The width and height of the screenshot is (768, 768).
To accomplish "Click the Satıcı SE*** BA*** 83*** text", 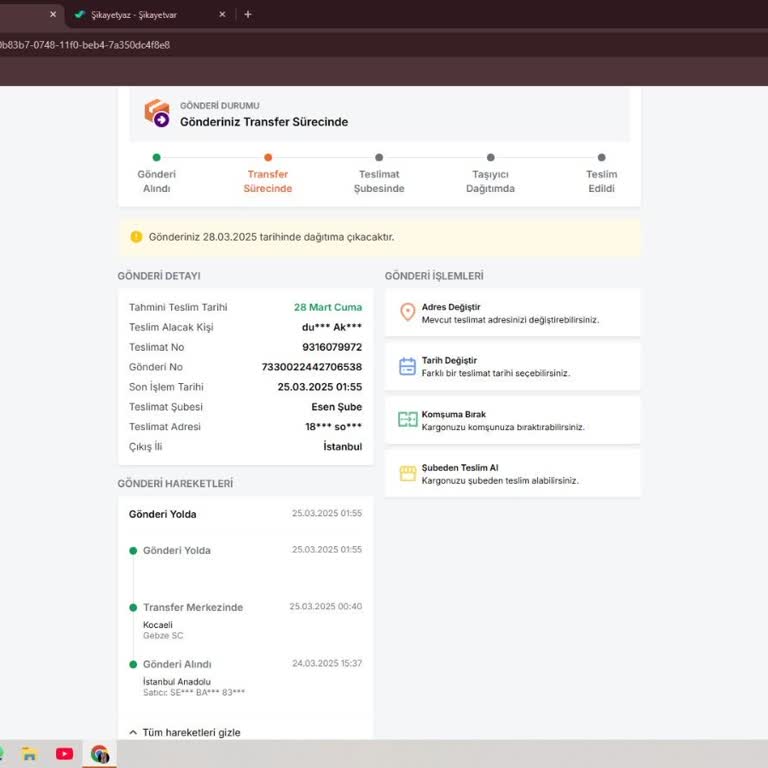I will (x=194, y=693).
